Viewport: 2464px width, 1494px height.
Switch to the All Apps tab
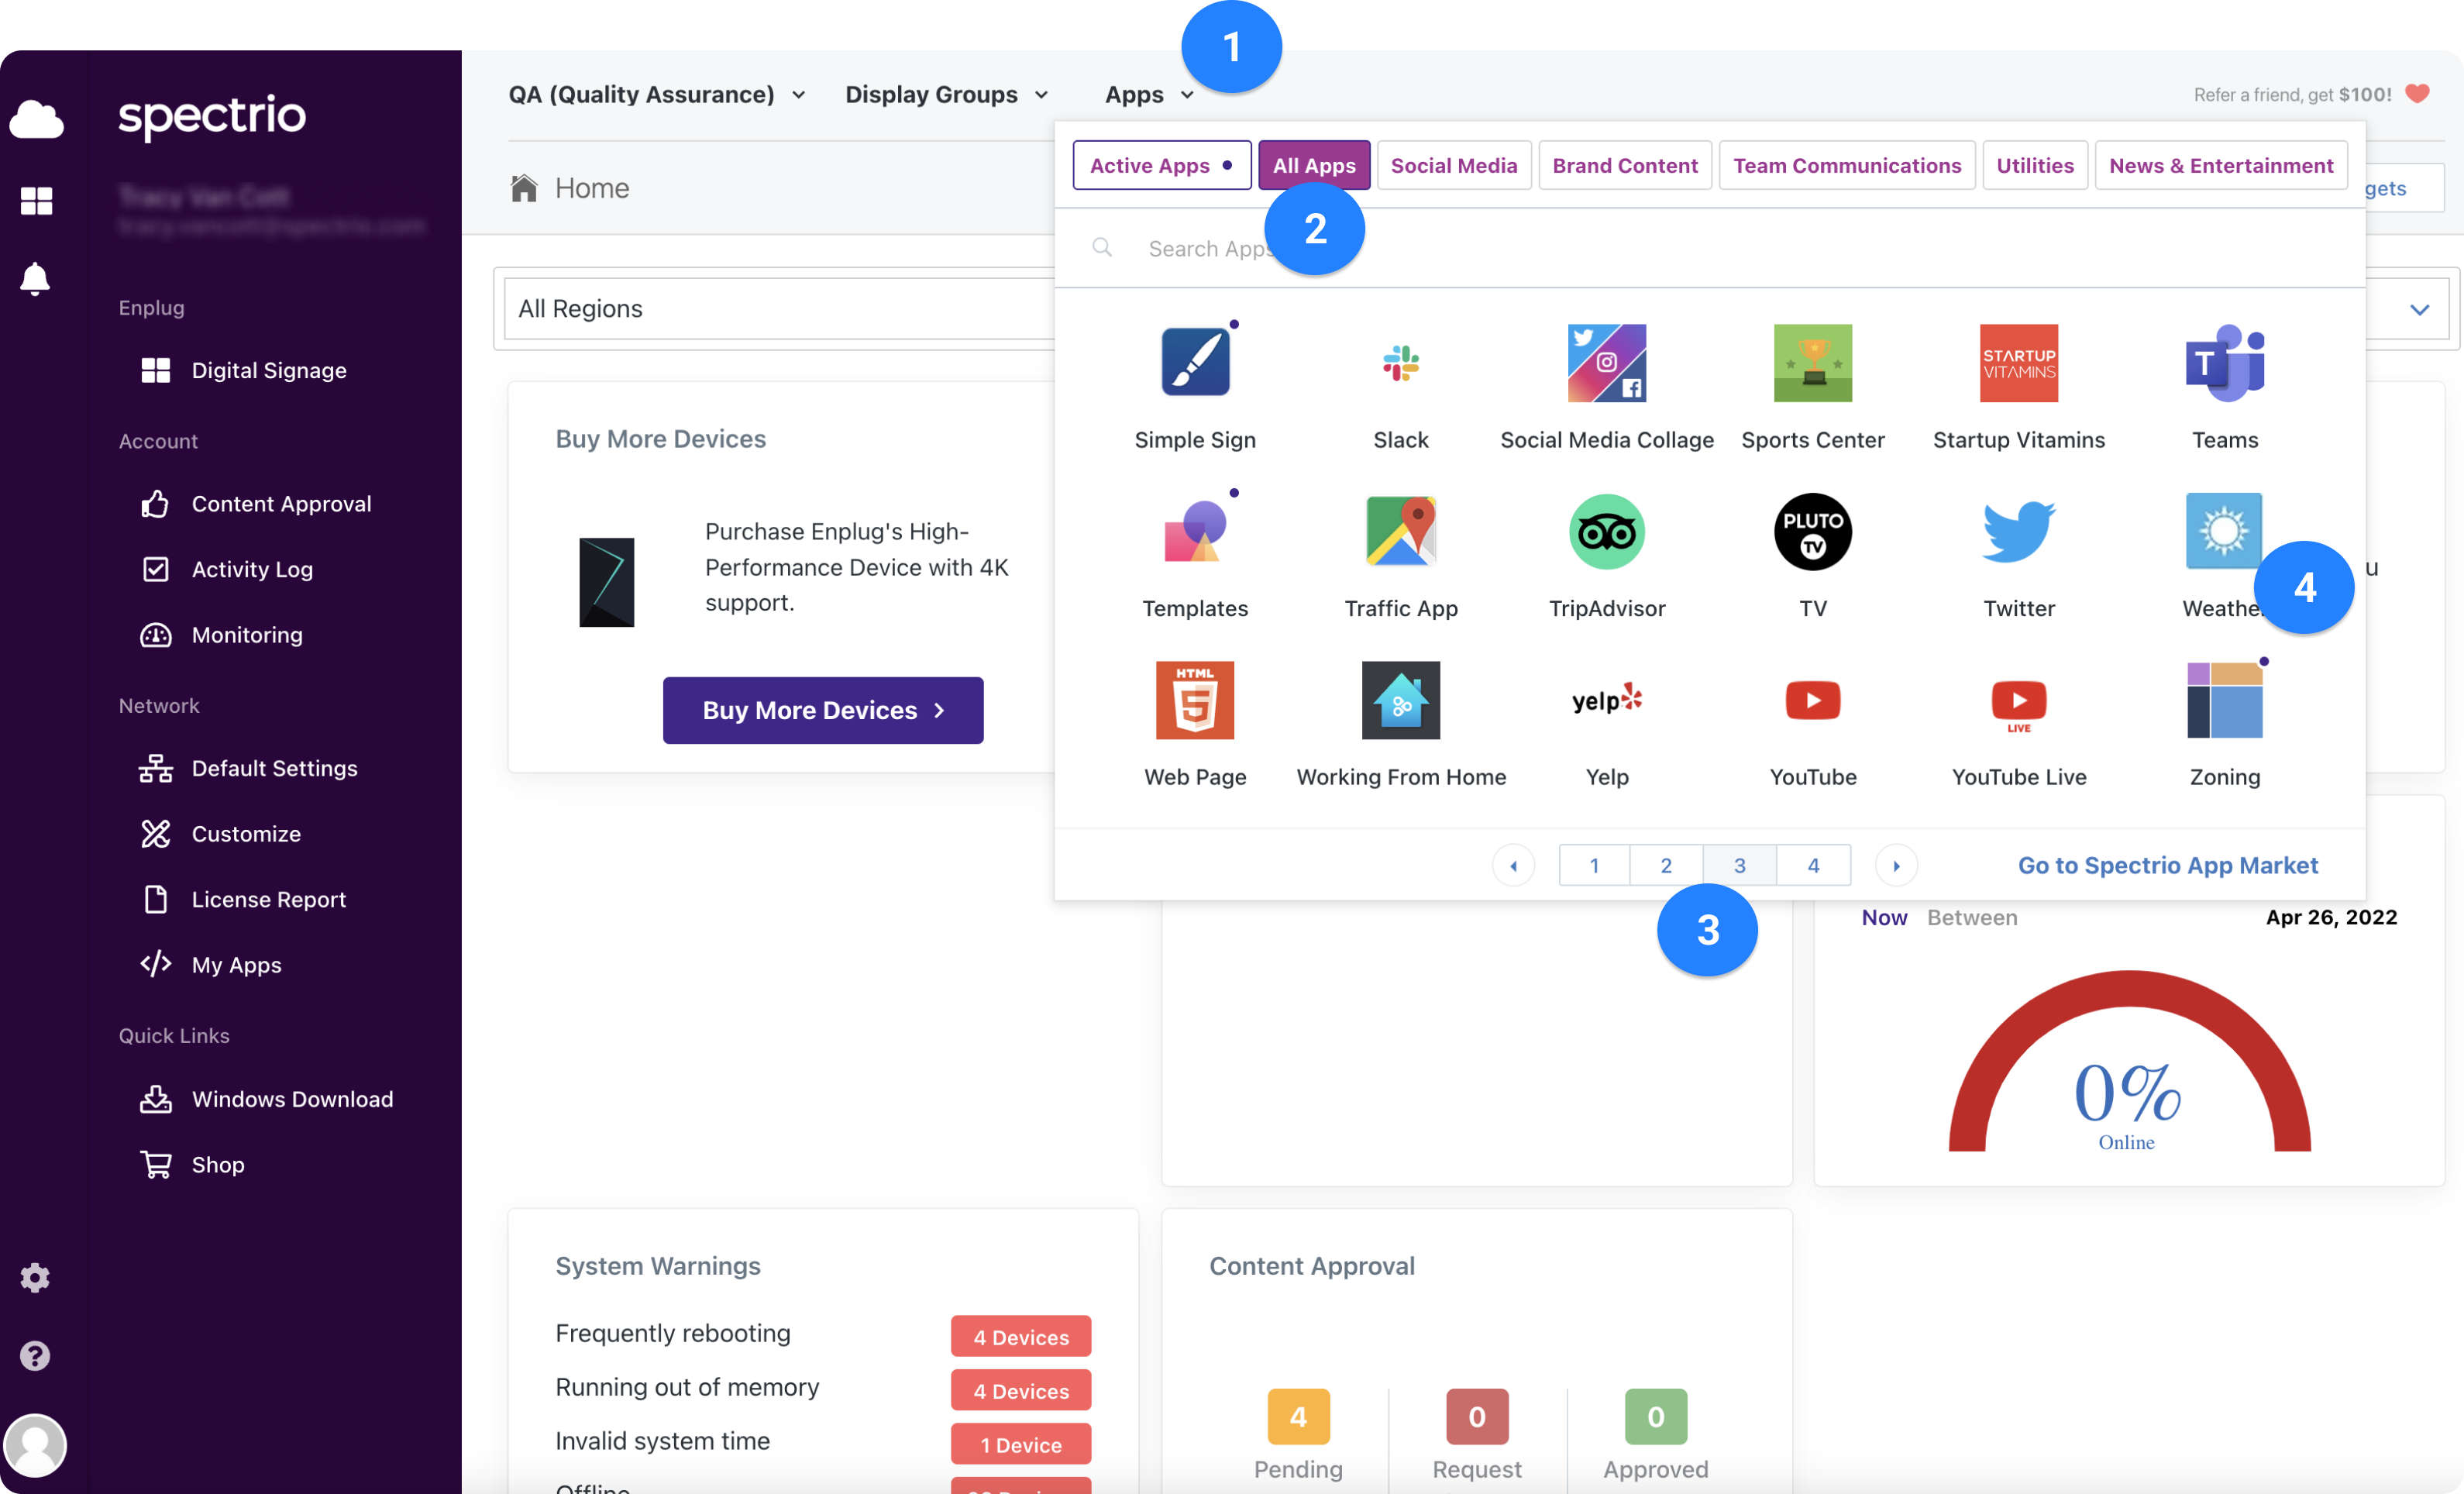[x=1314, y=165]
